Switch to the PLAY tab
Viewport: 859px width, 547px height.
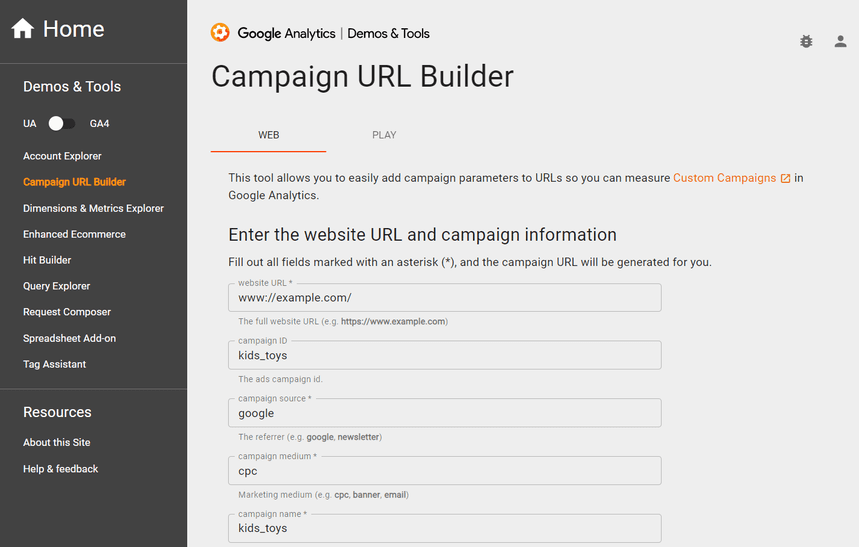[x=384, y=135]
